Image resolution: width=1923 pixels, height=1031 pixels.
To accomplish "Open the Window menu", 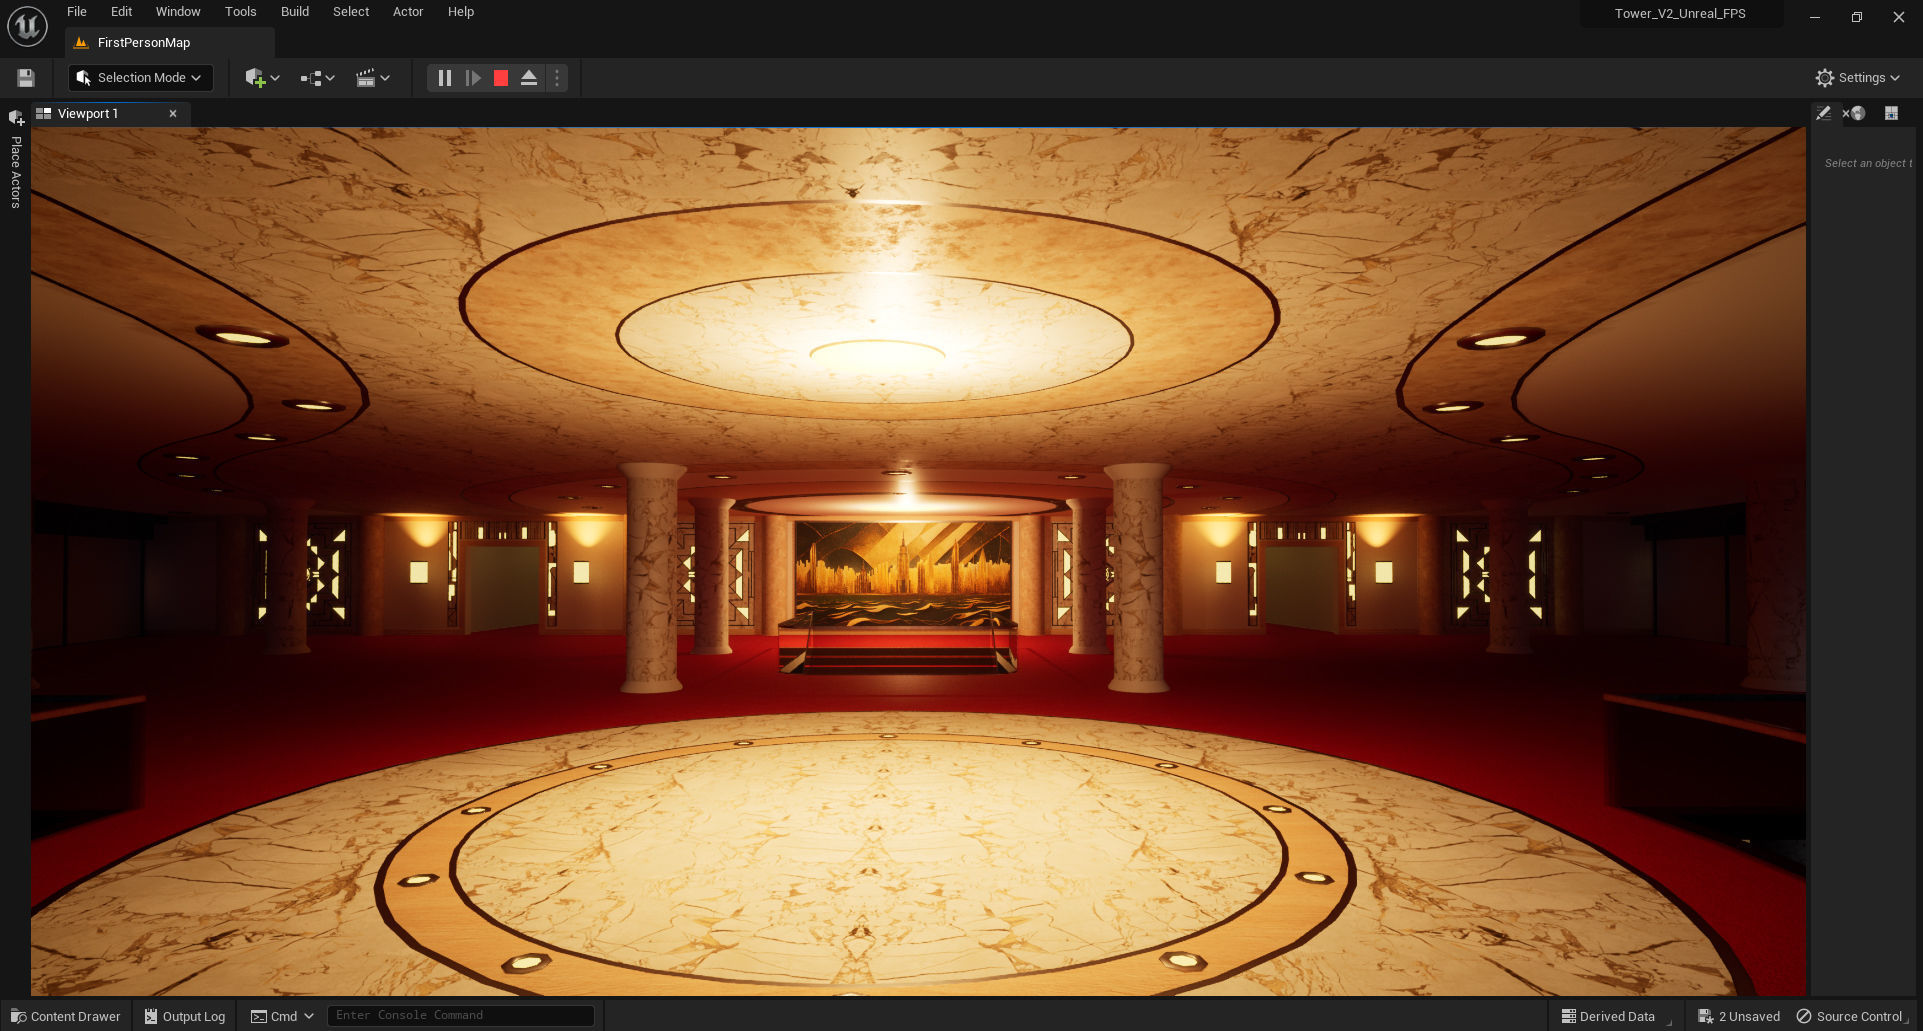I will [178, 12].
